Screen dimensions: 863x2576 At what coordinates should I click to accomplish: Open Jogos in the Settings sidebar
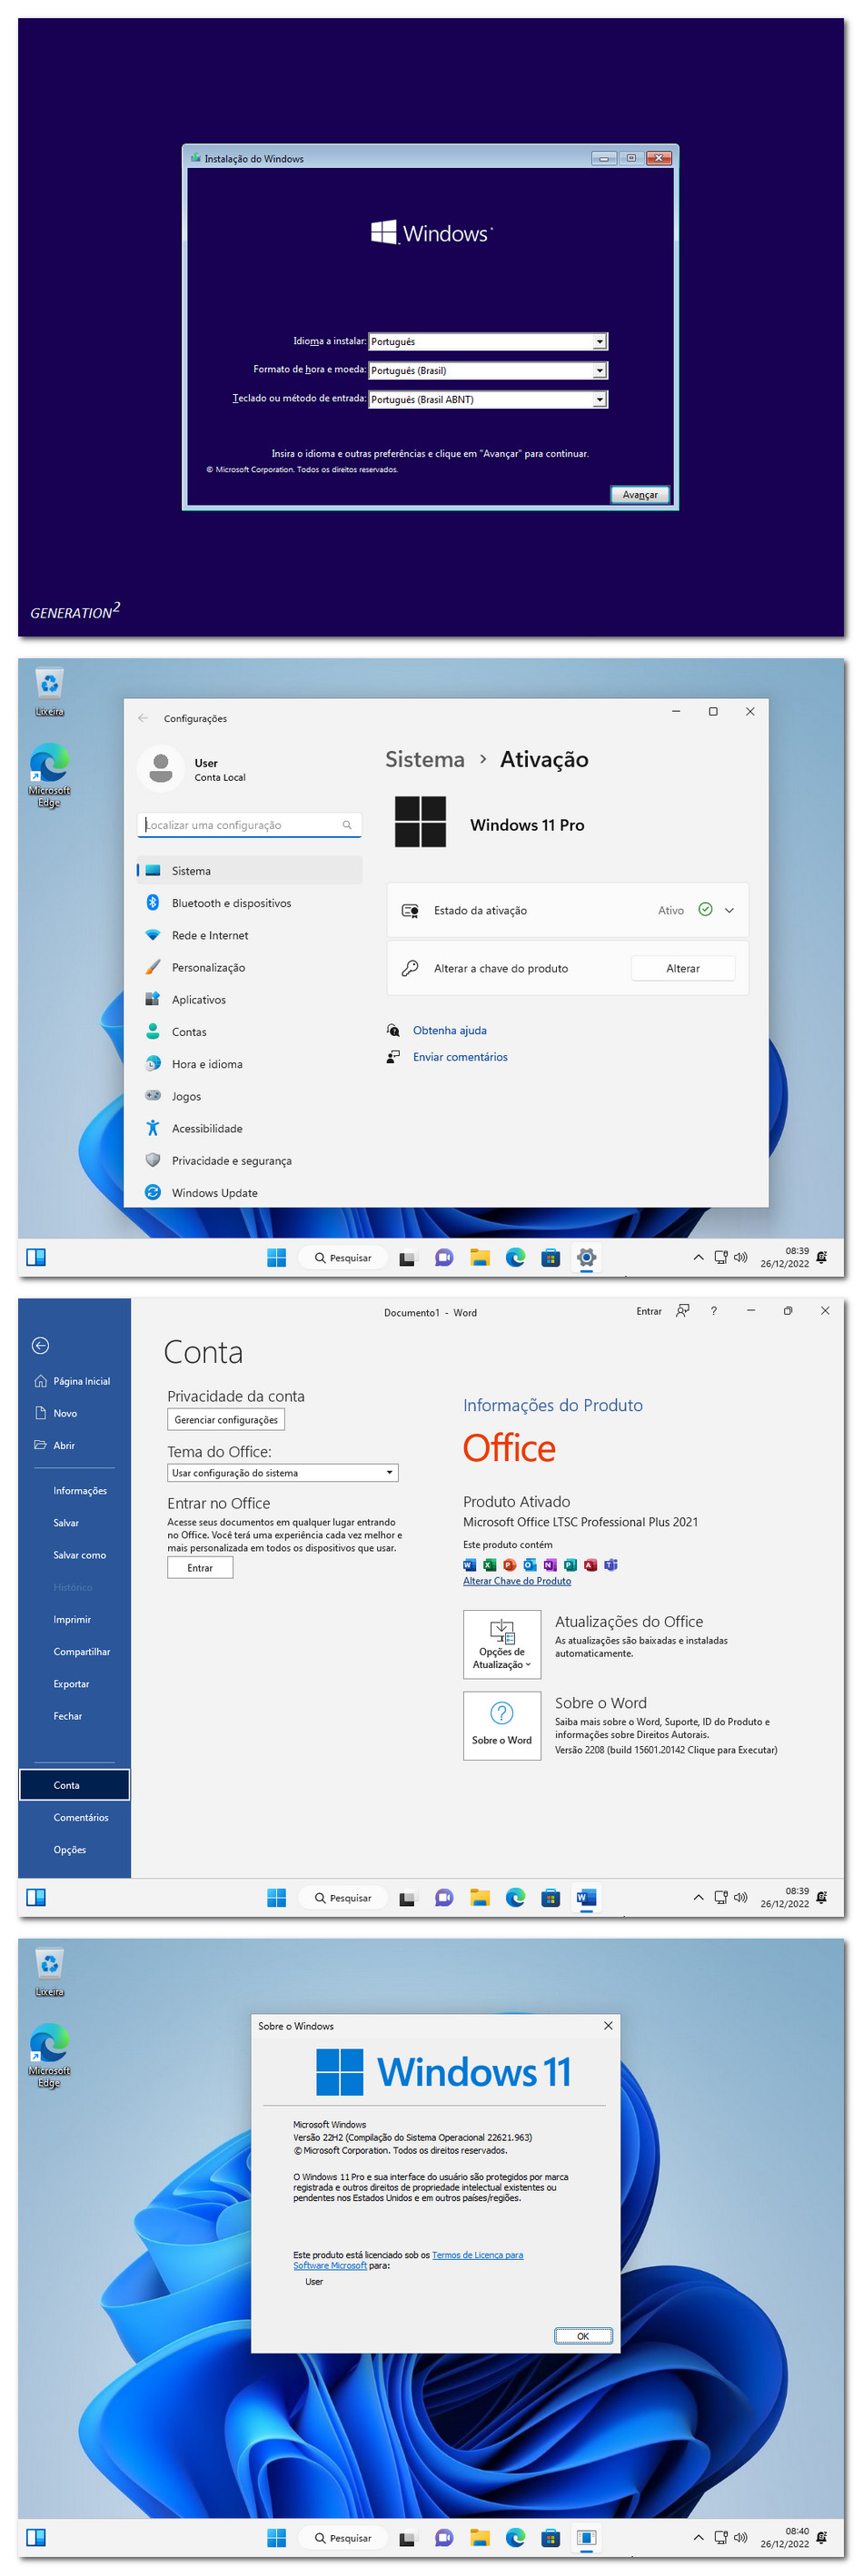[249, 1097]
